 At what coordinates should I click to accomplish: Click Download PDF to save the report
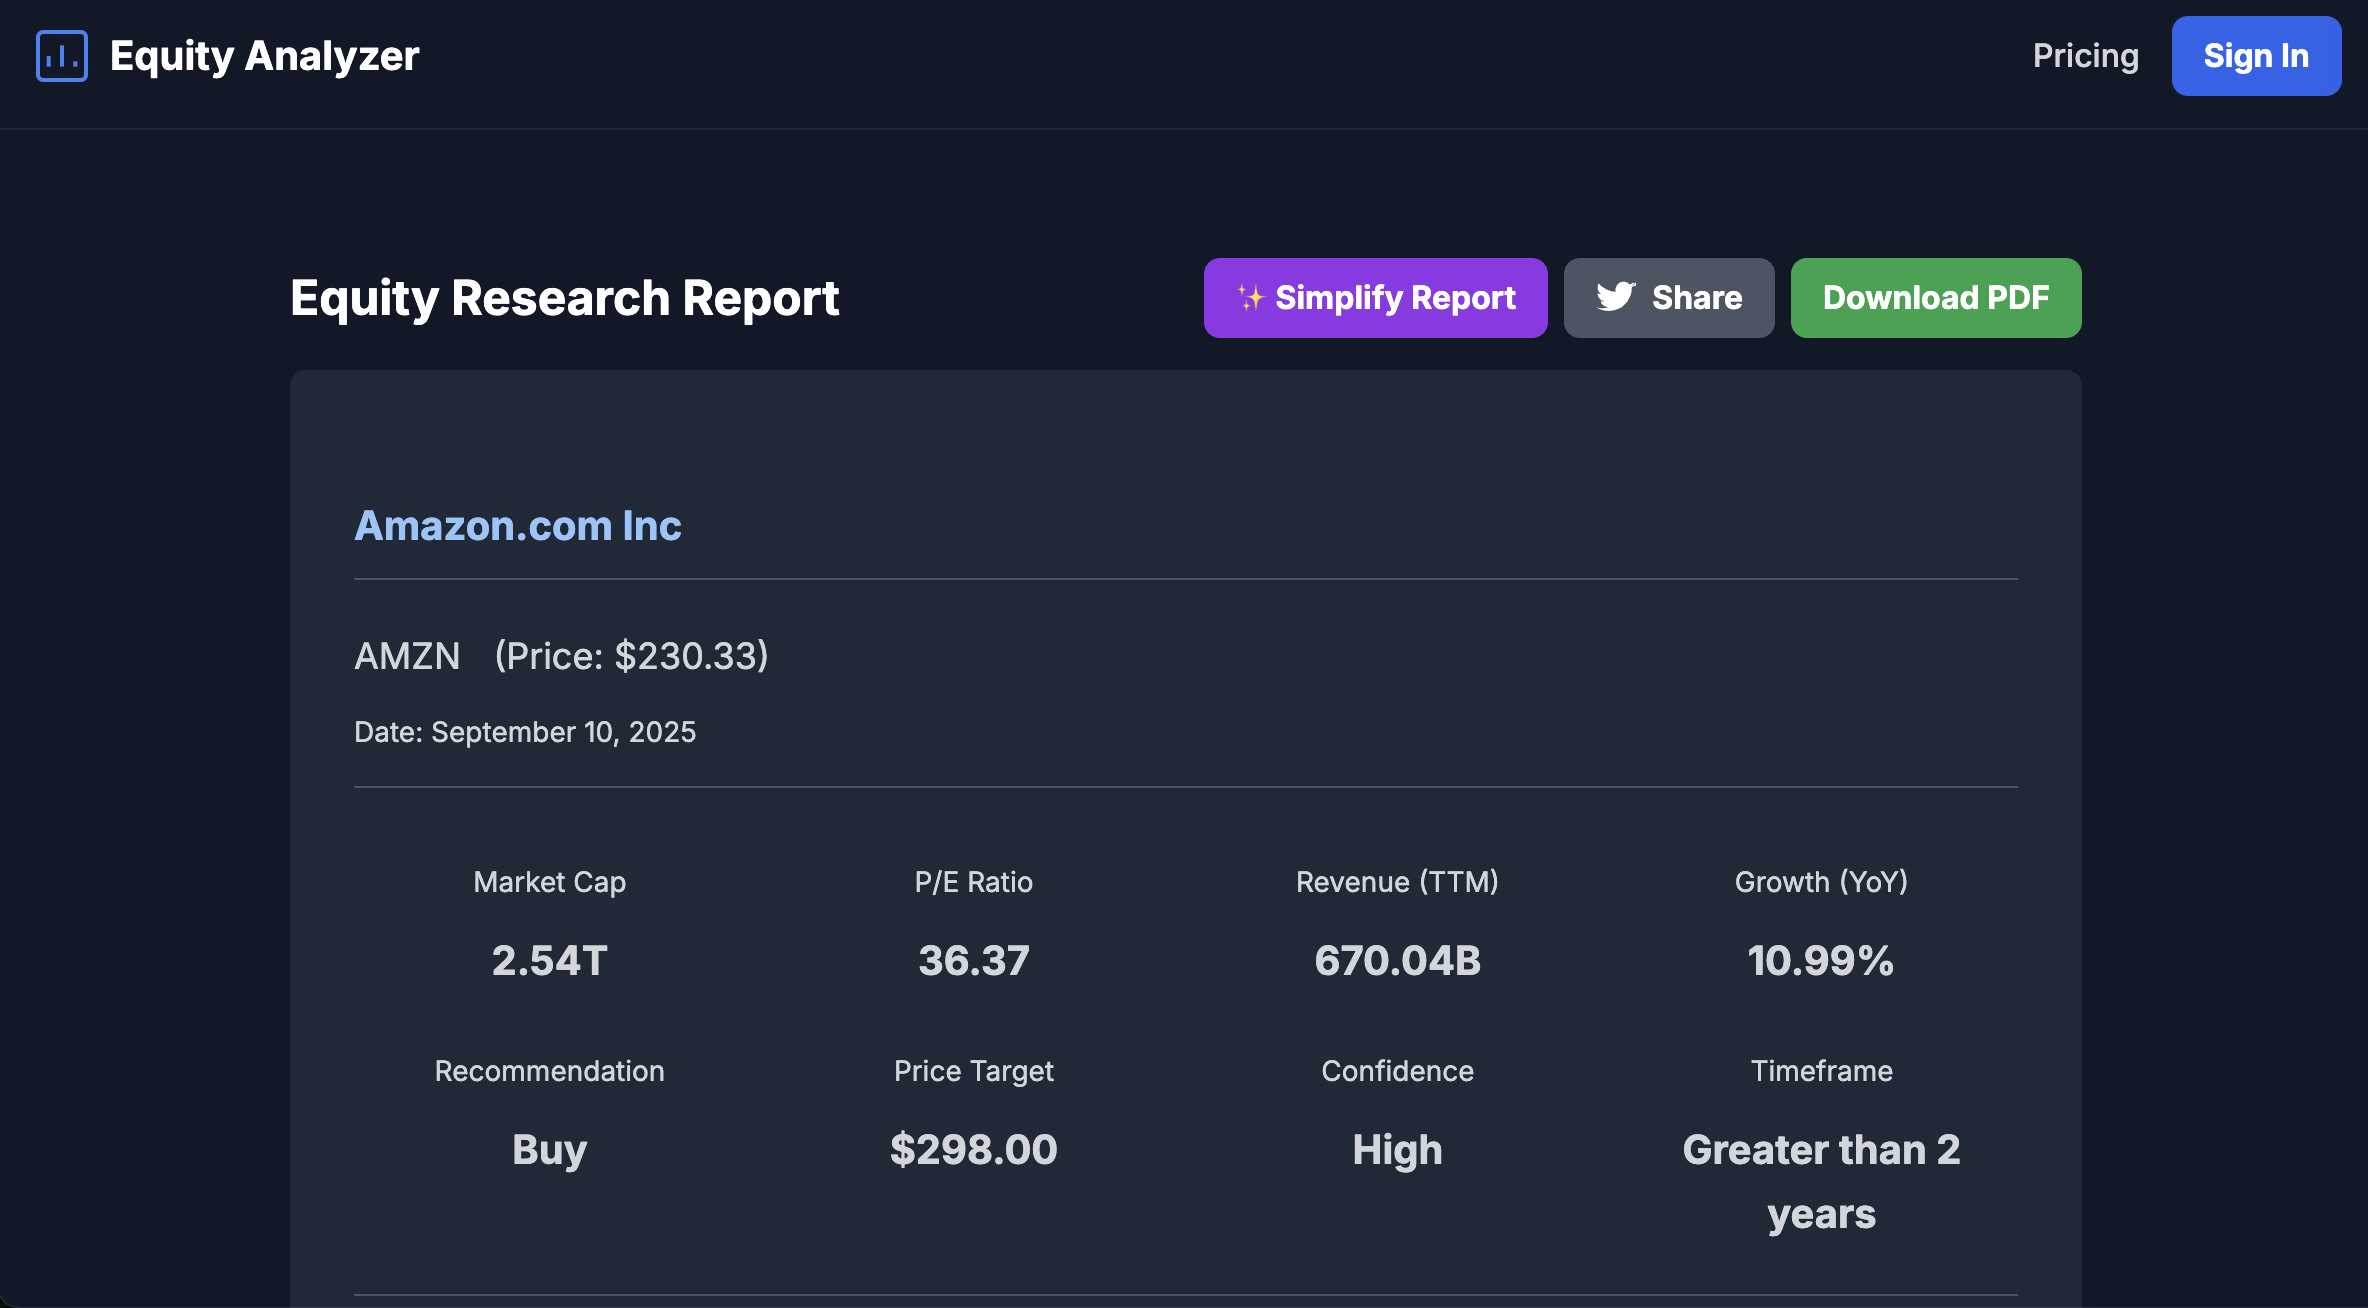pos(1935,297)
